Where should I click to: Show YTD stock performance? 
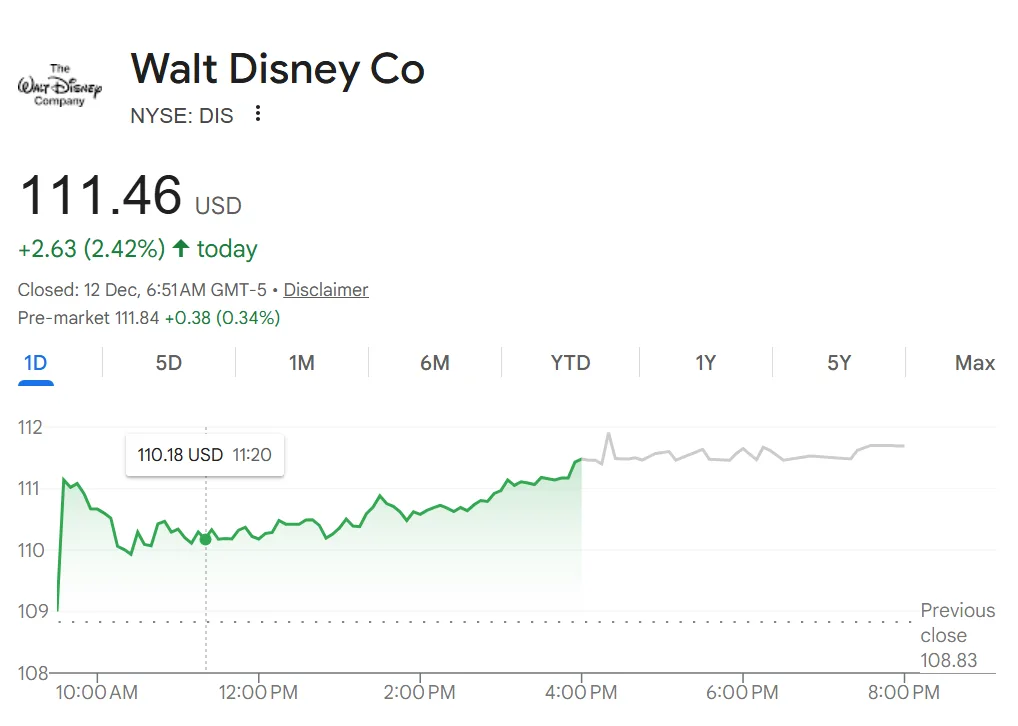pos(570,363)
